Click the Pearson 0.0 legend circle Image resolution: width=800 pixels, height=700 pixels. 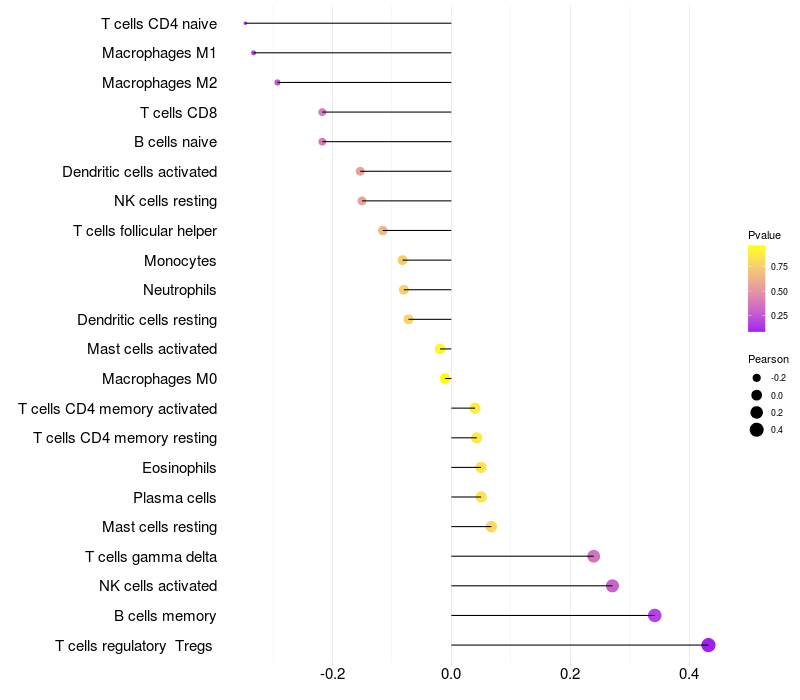pyautogui.click(x=757, y=395)
